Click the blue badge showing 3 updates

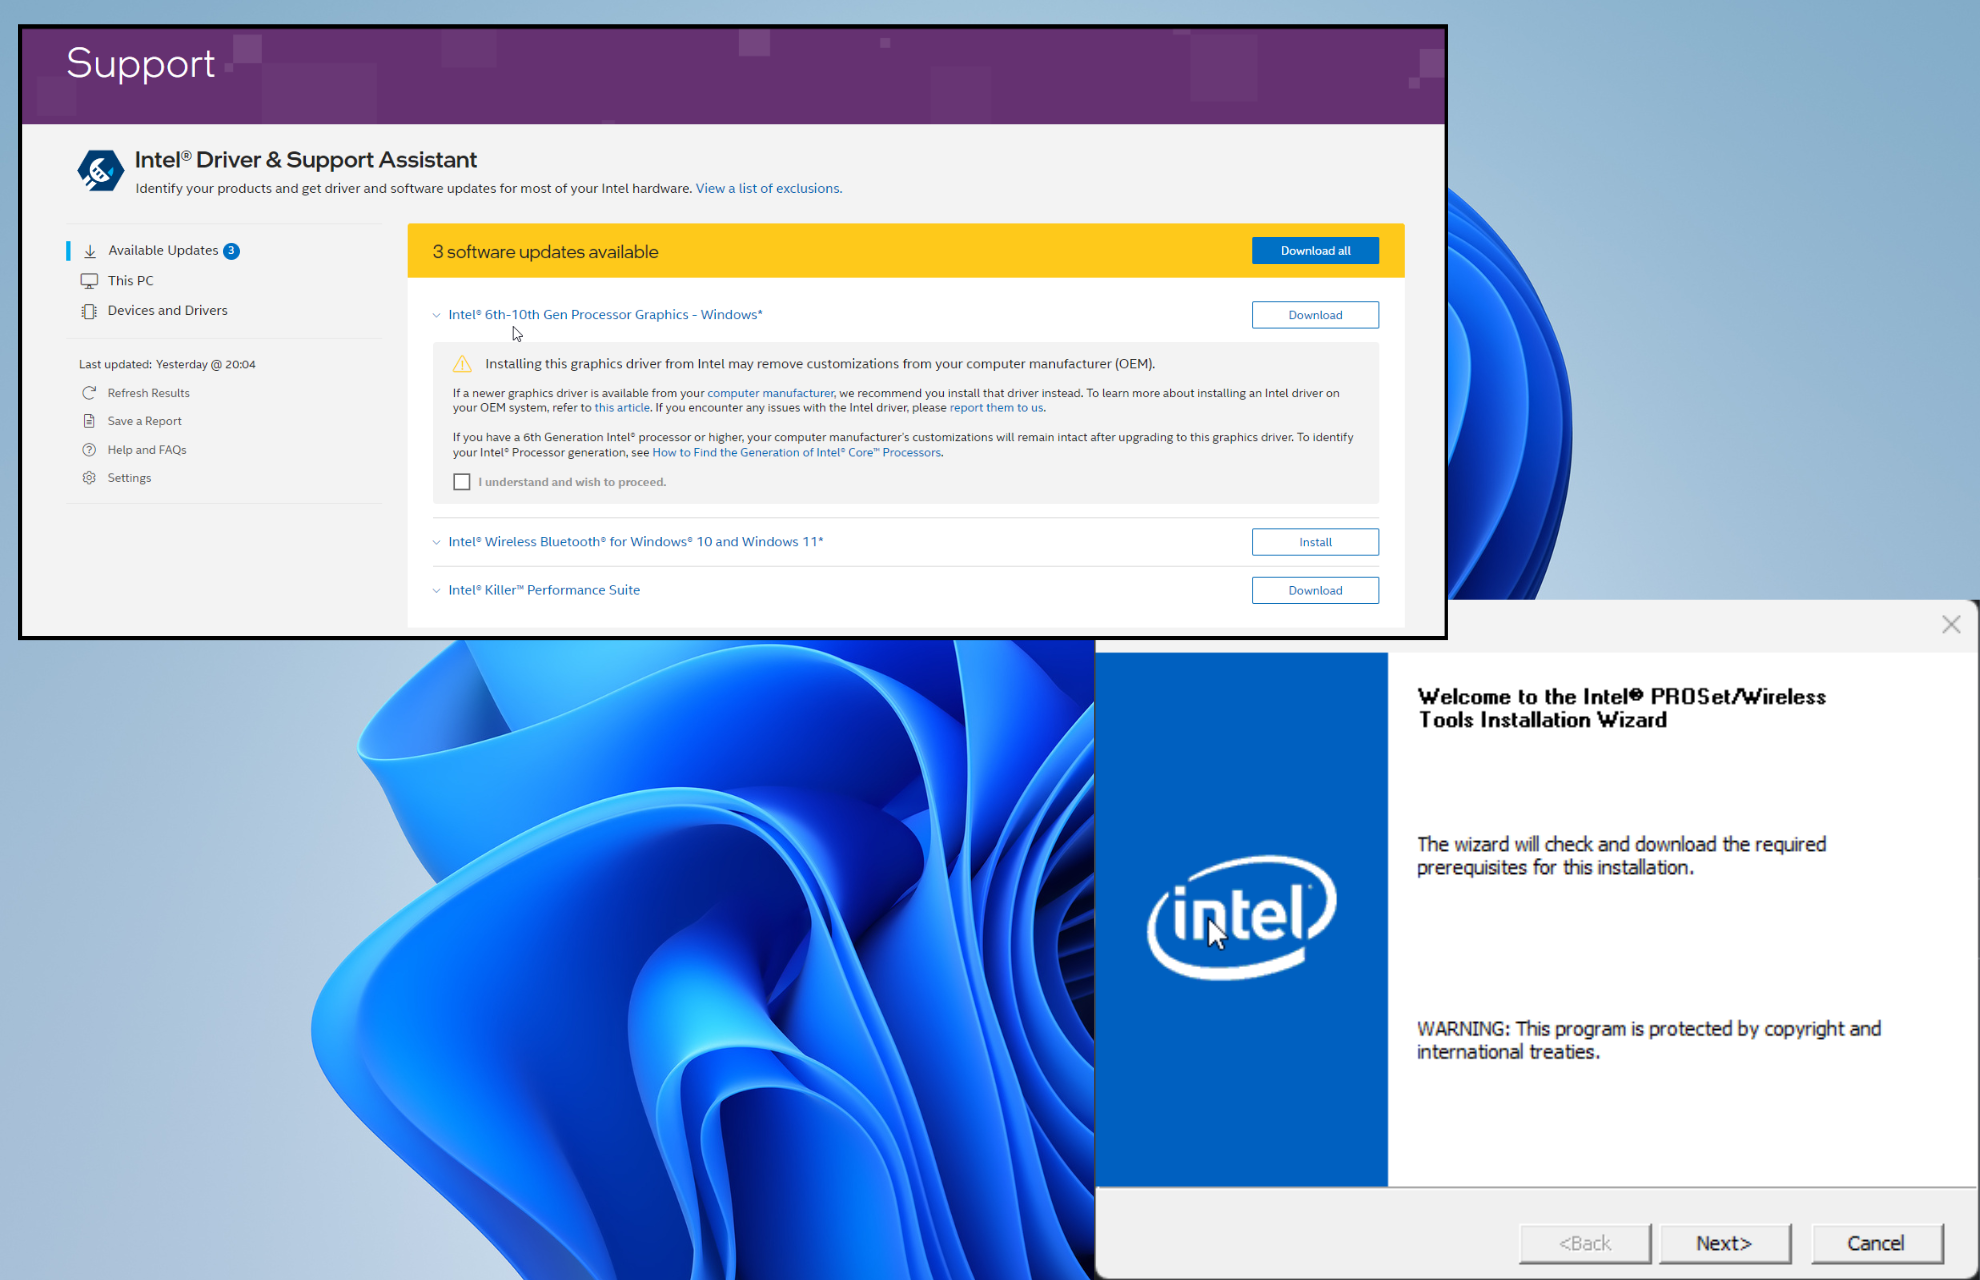pyautogui.click(x=231, y=251)
